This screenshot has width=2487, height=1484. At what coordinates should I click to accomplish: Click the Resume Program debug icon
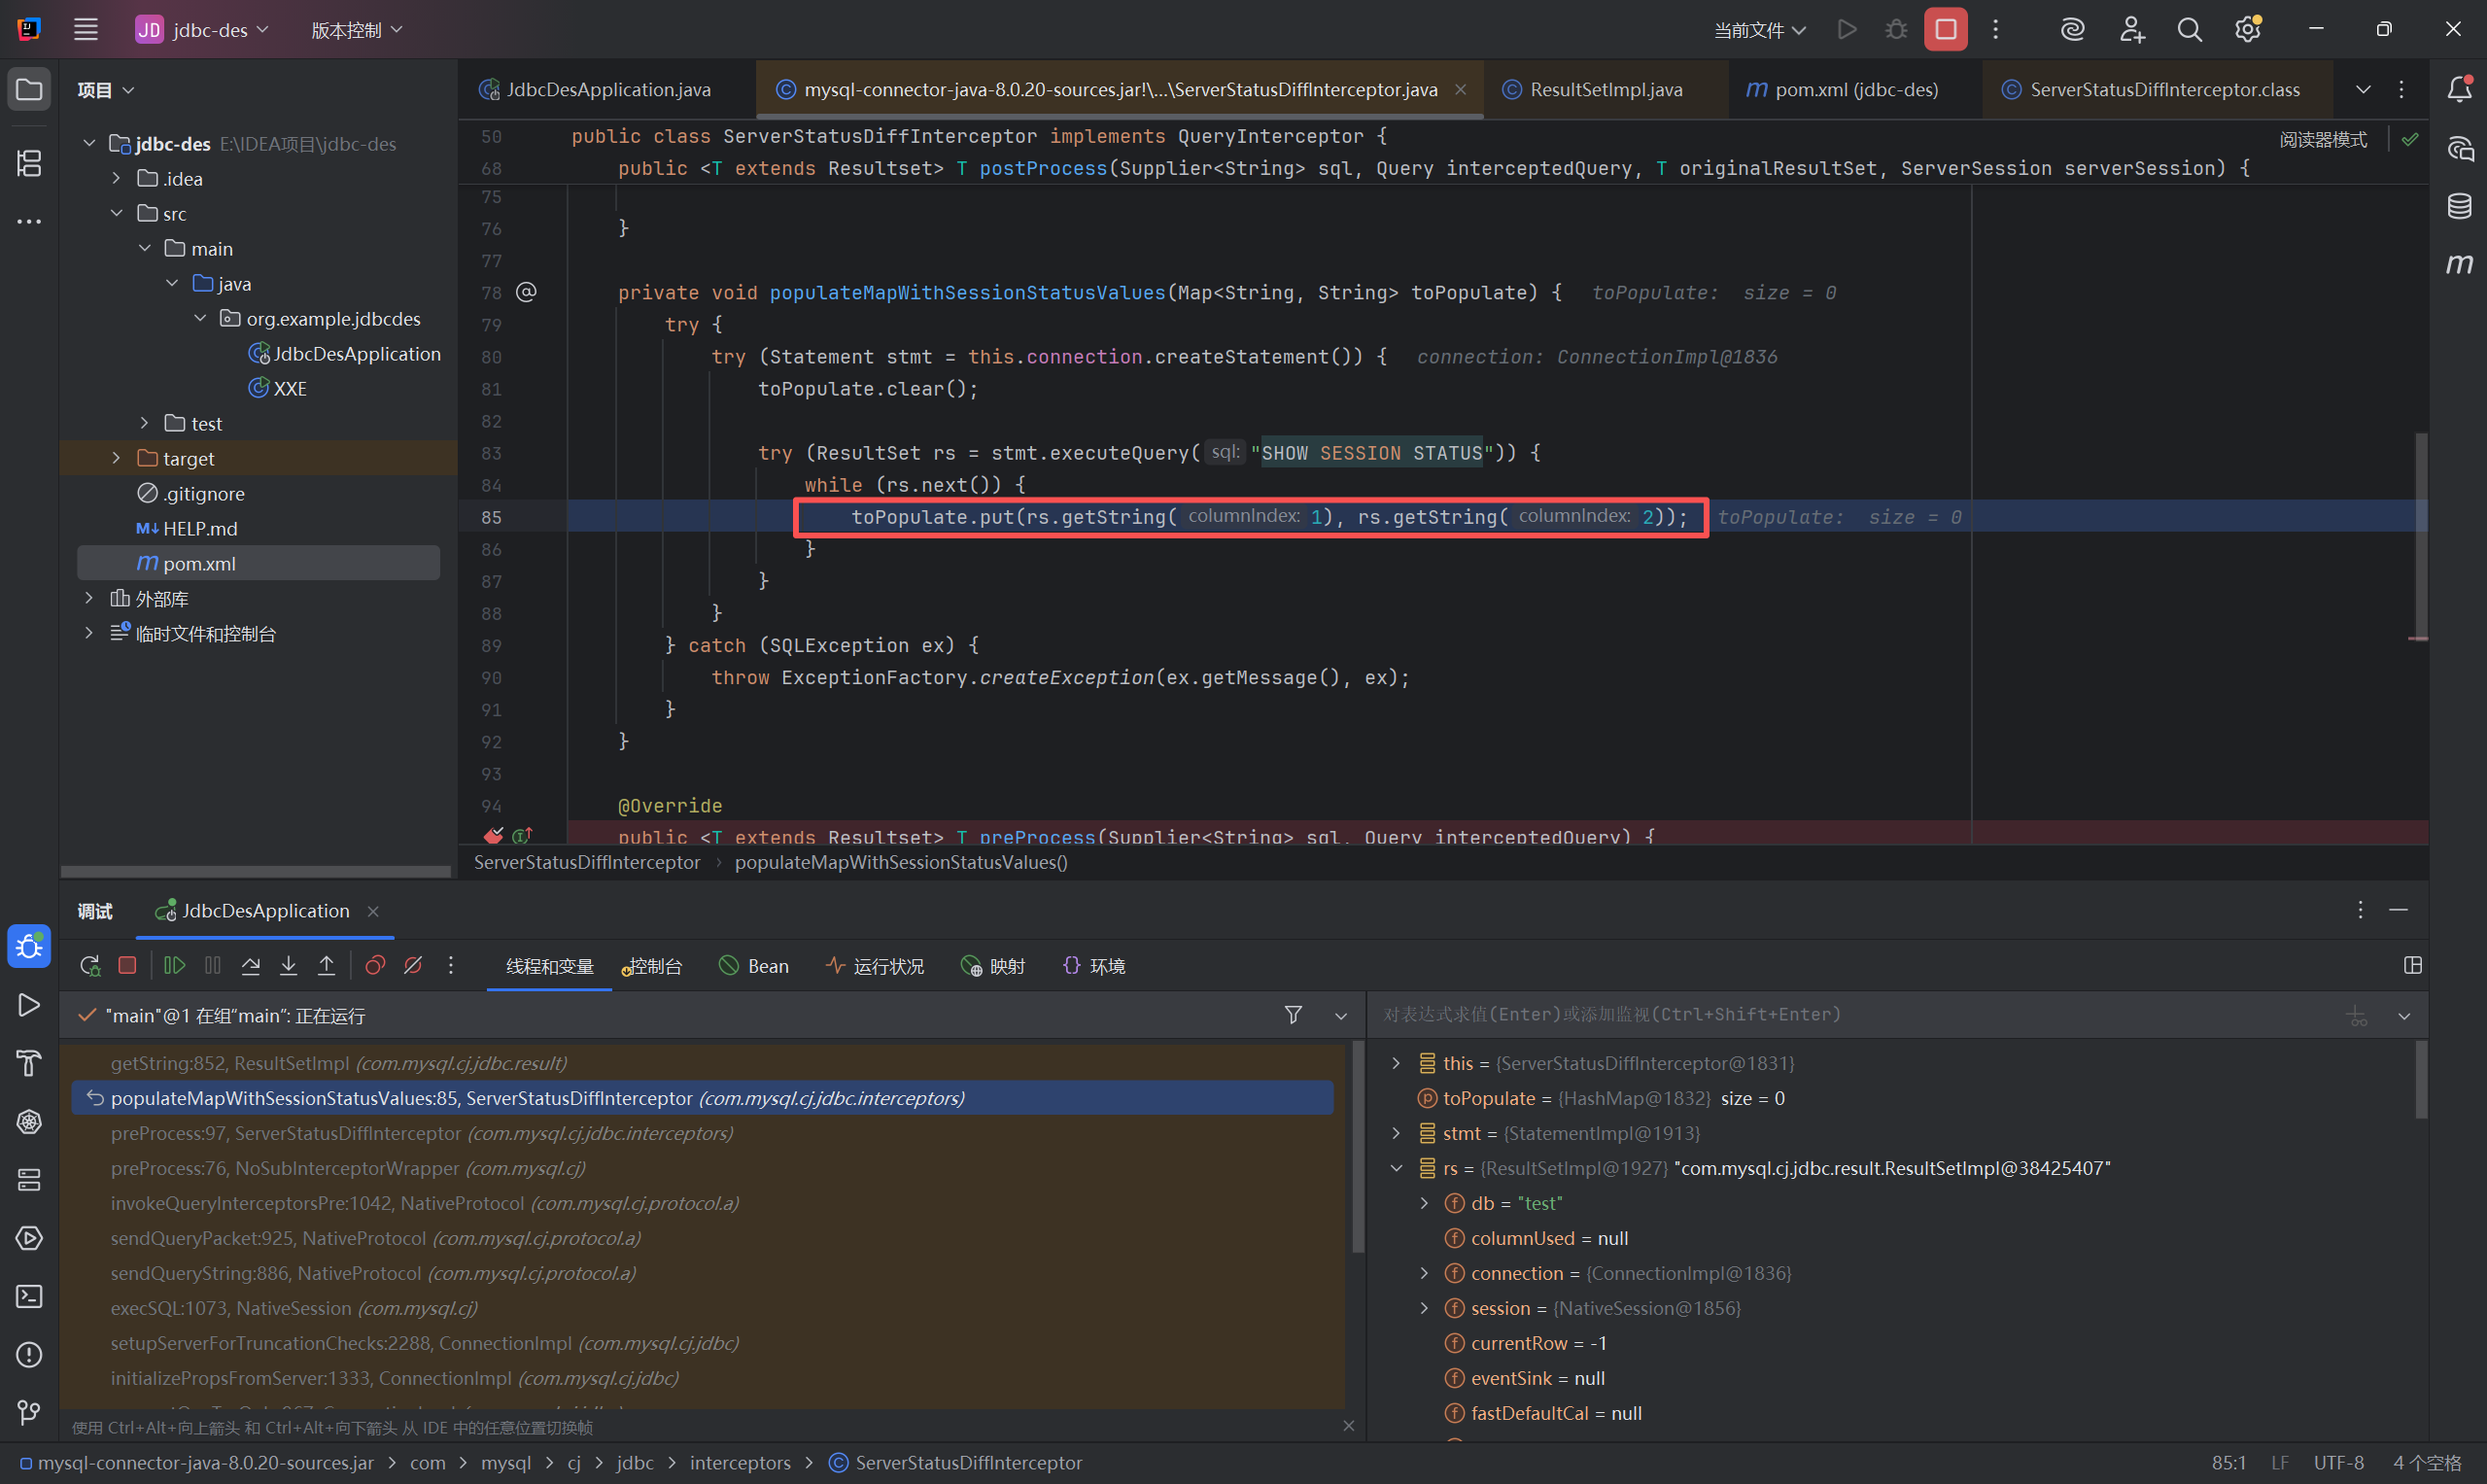tap(174, 965)
